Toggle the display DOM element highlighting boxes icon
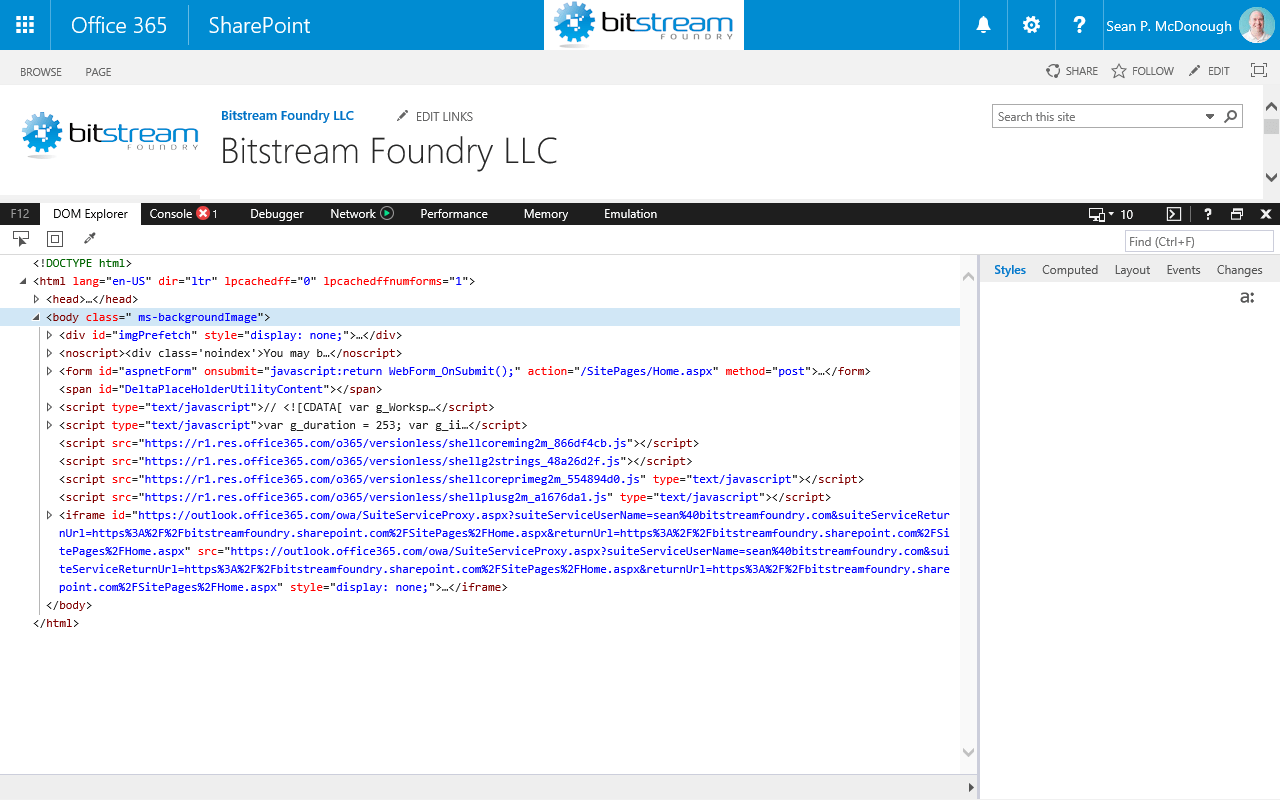This screenshot has height=800, width=1280. pyautogui.click(x=55, y=239)
